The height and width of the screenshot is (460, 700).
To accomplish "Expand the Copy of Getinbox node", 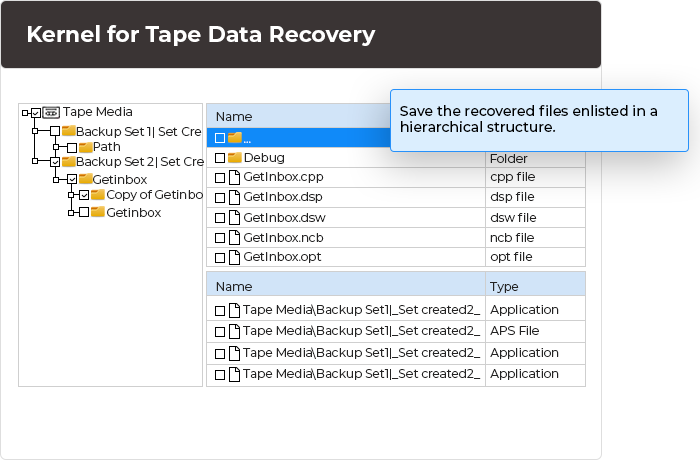I will [x=71, y=195].
